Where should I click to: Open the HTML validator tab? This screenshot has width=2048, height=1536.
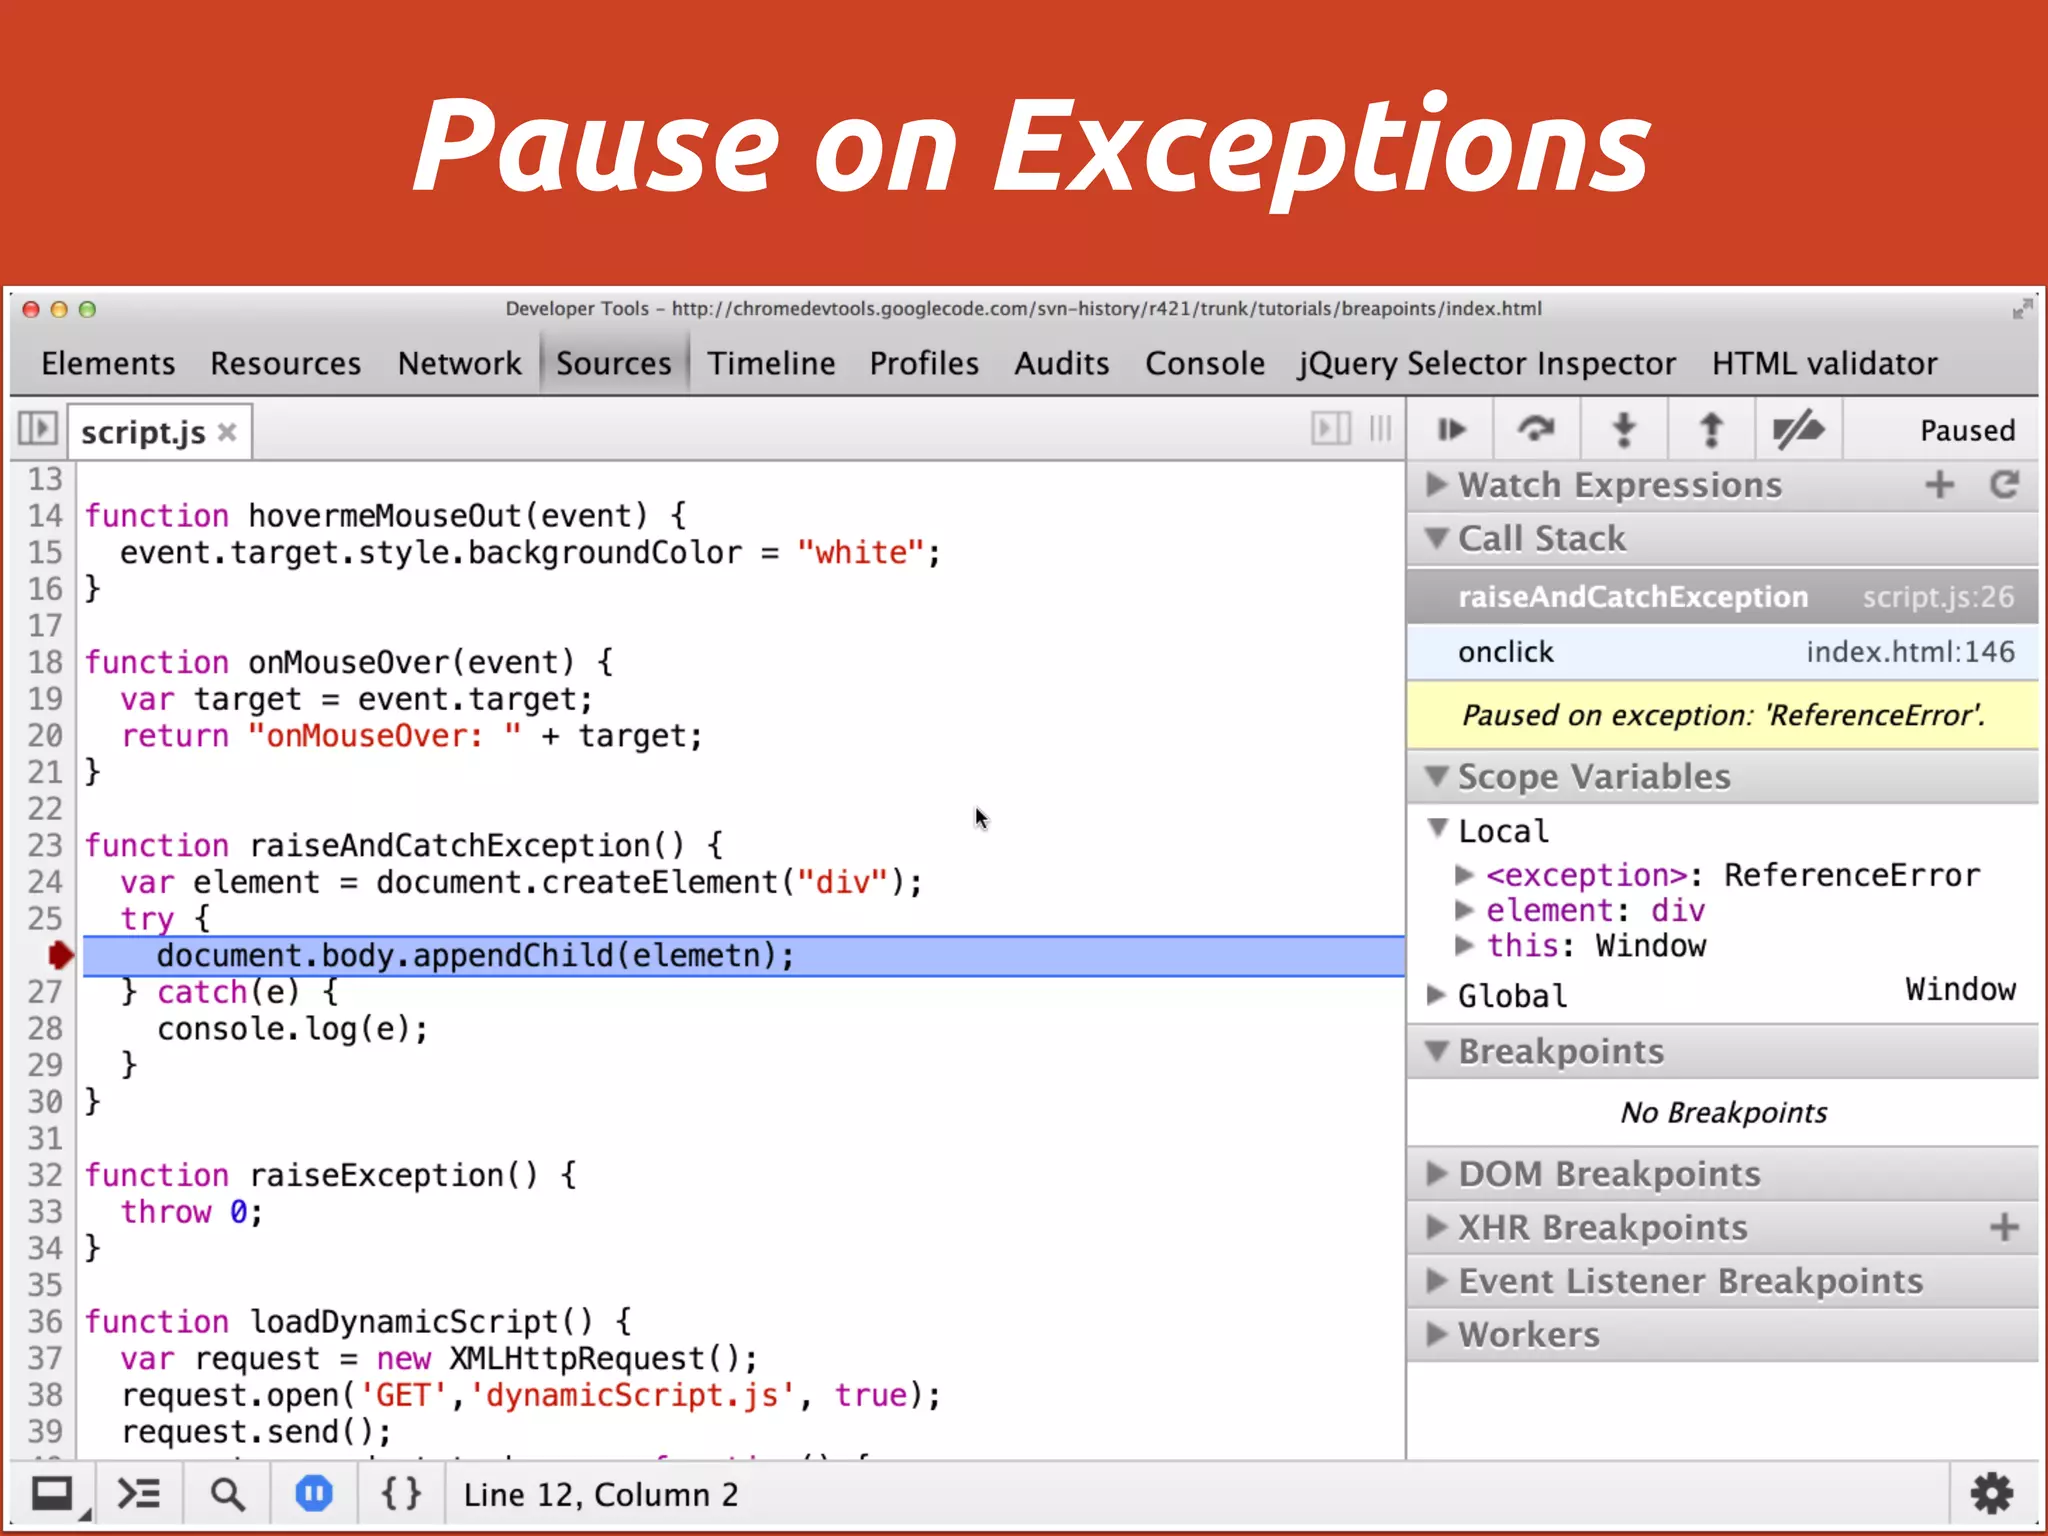pyautogui.click(x=1825, y=363)
